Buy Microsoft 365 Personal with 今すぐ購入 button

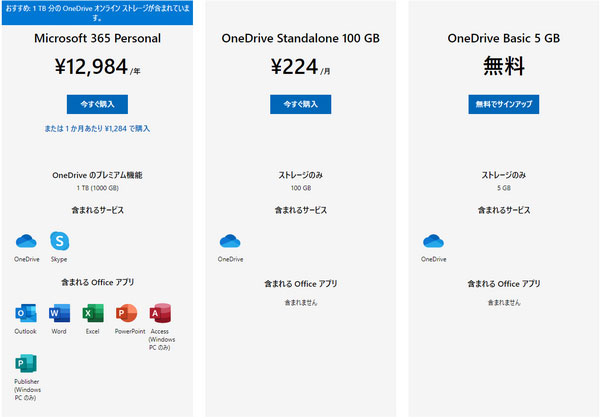97,104
